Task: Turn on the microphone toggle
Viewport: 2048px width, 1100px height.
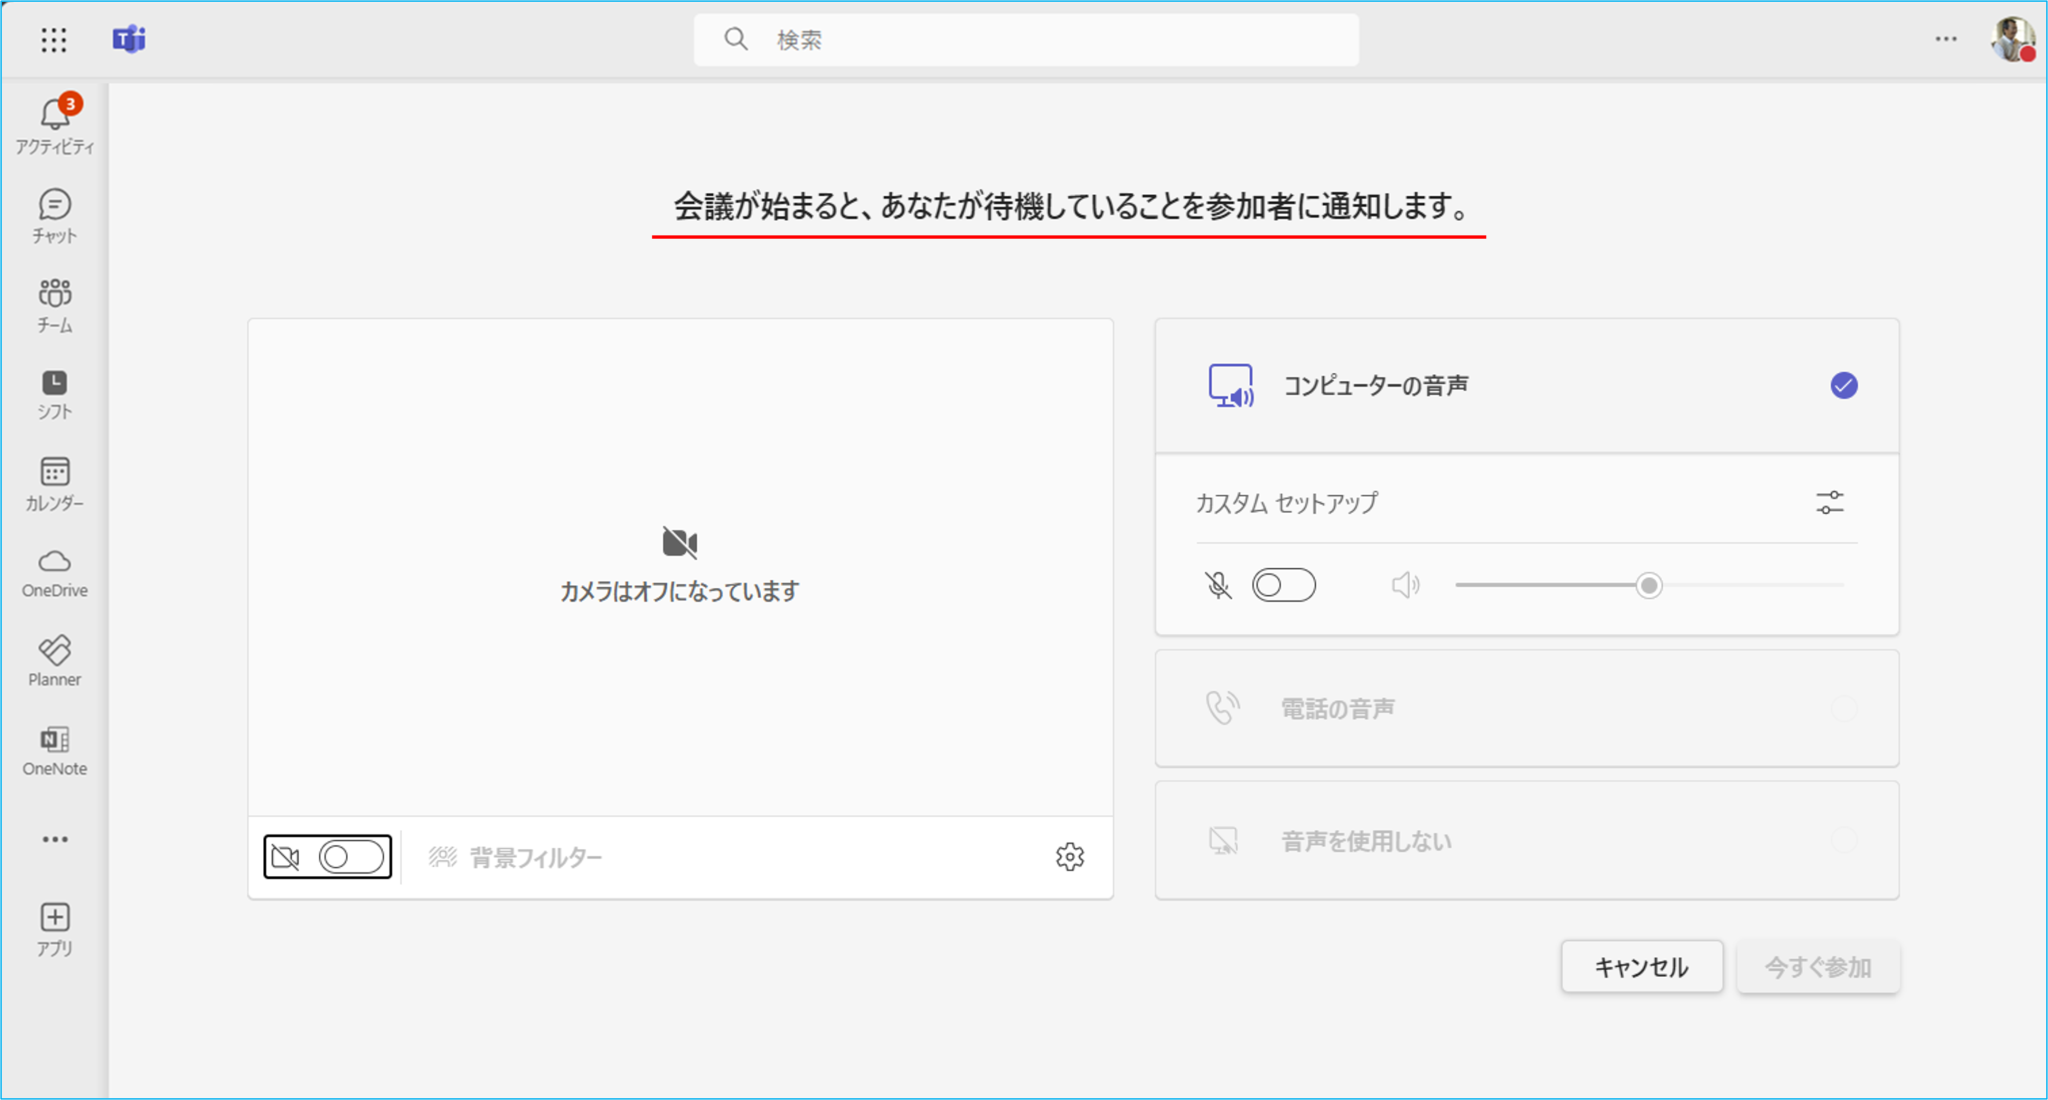Action: coord(1283,585)
